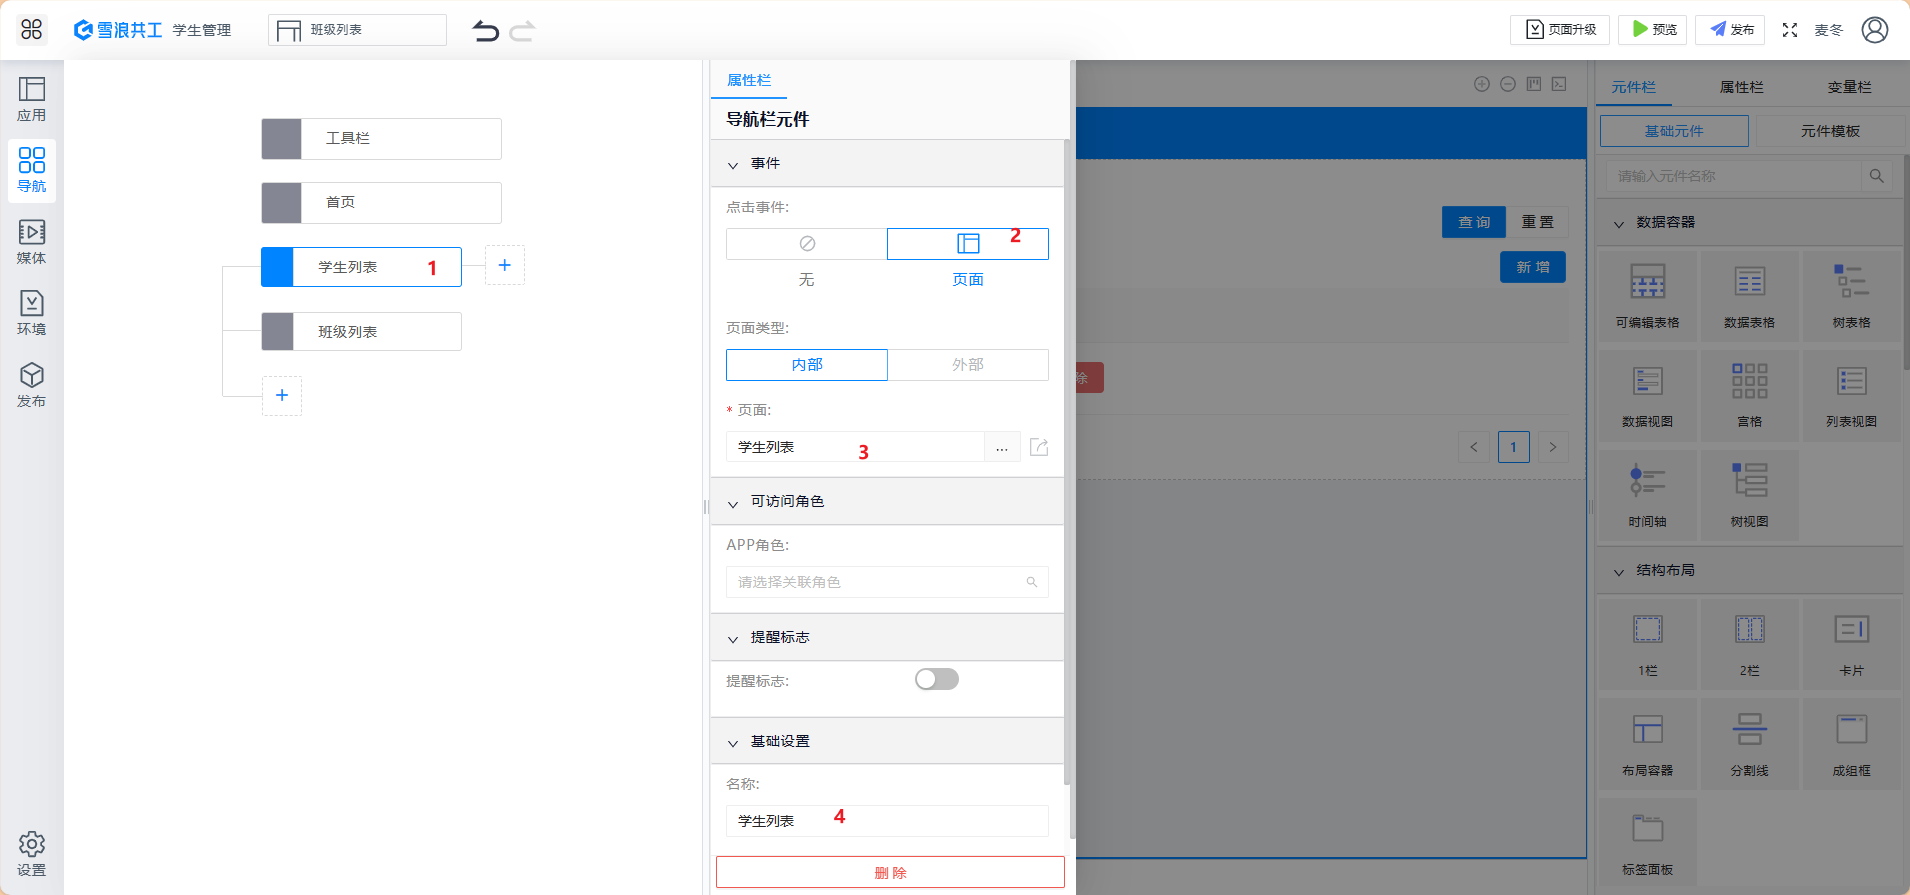
Task: Pick the 成组框 component
Action: 1852,744
